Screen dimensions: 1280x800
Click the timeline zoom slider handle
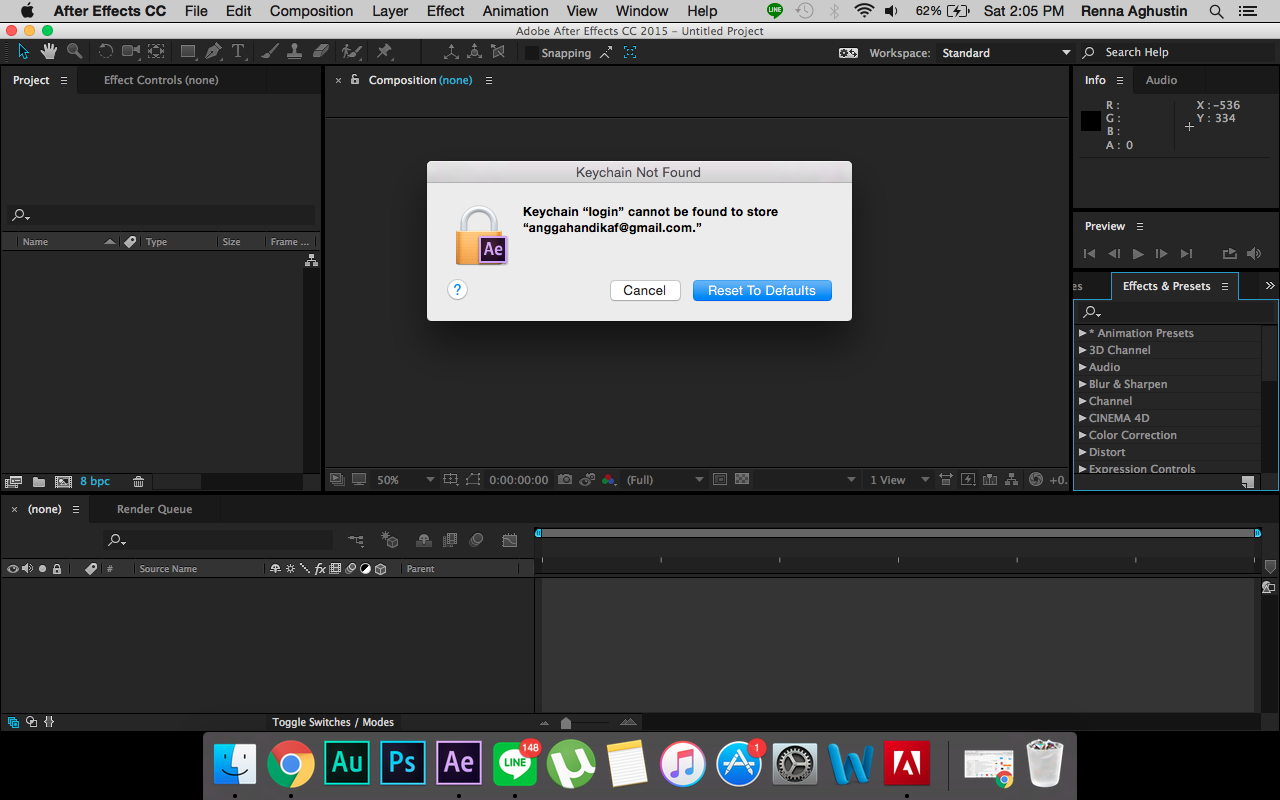point(566,723)
